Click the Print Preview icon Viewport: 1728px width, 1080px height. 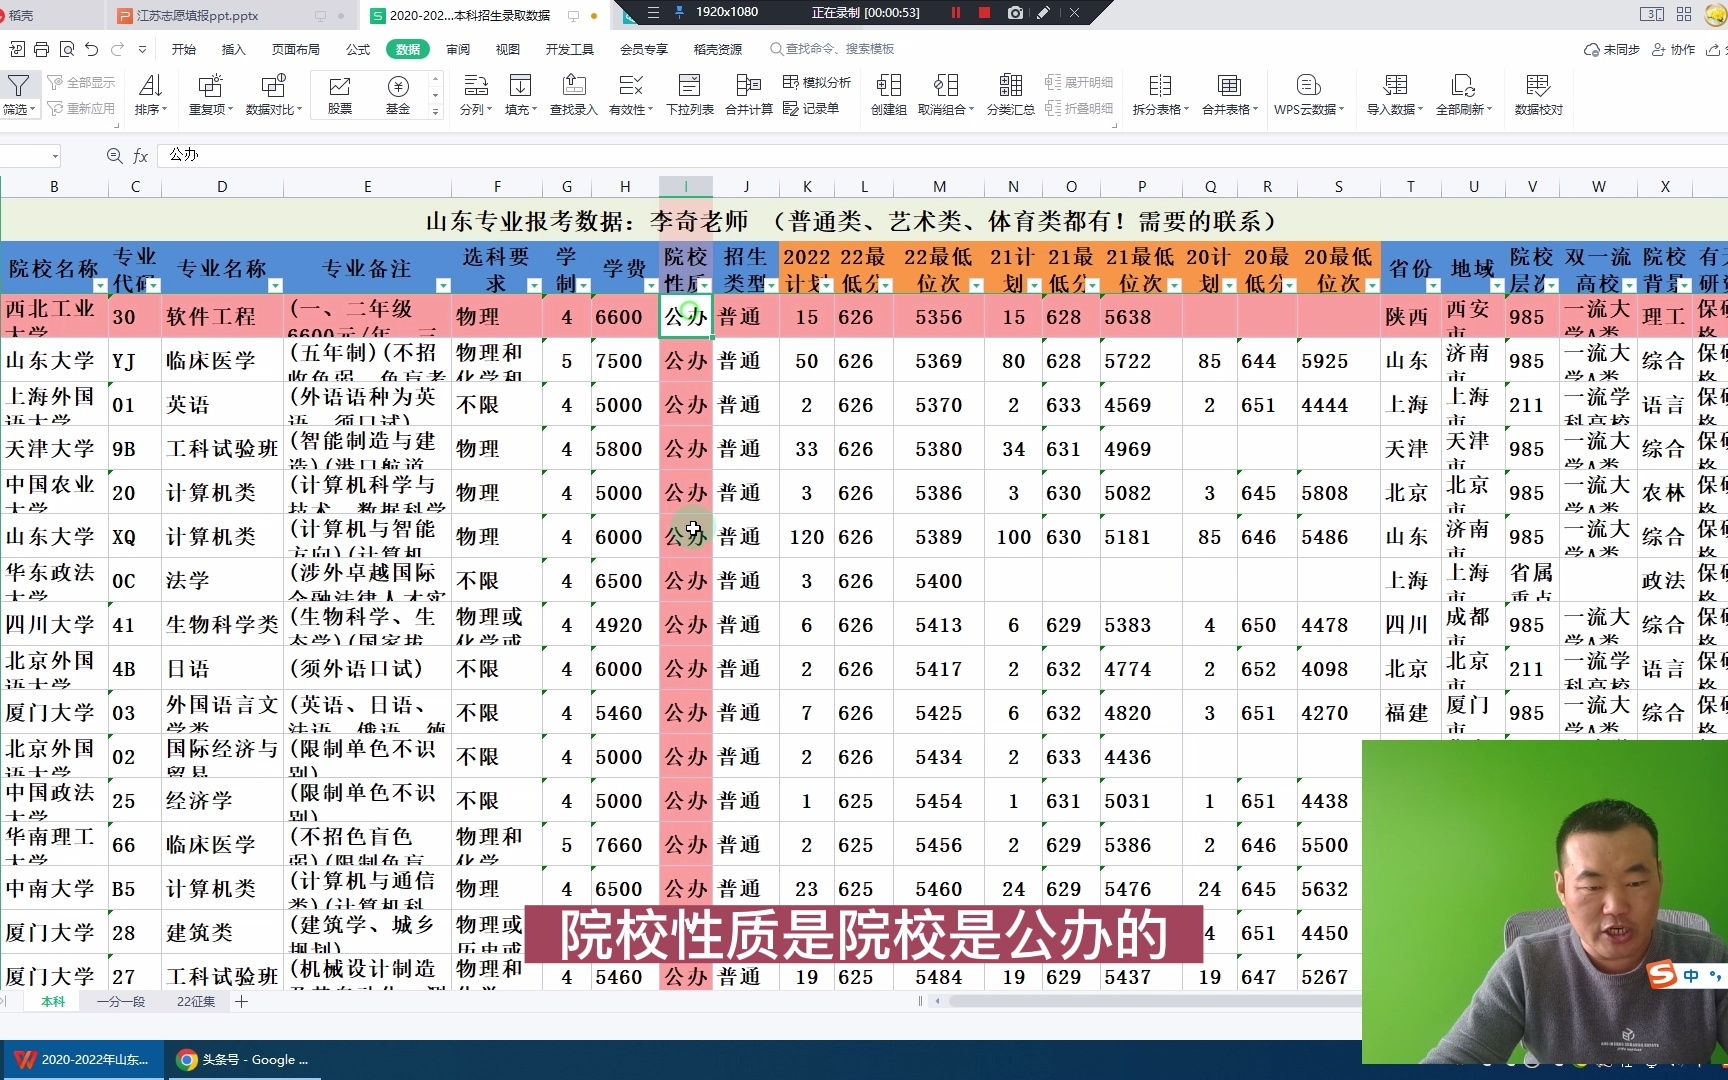click(67, 49)
